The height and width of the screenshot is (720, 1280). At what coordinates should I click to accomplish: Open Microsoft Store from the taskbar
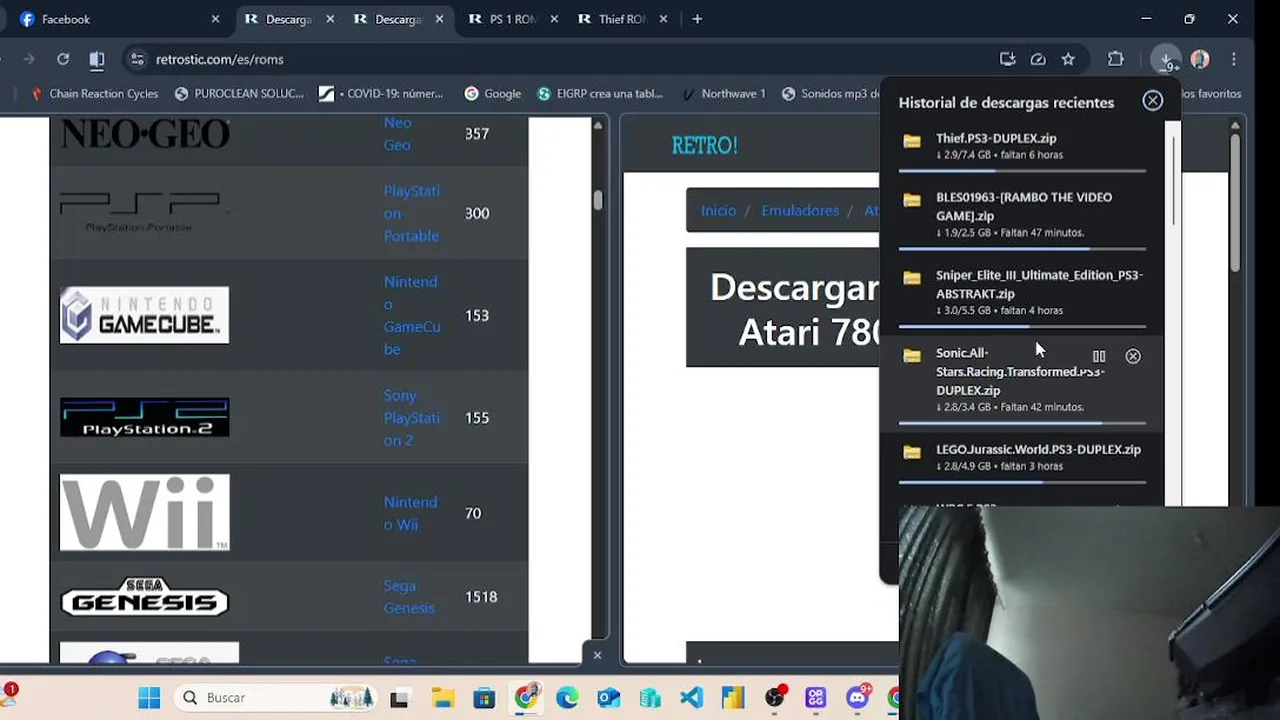pyautogui.click(x=484, y=698)
